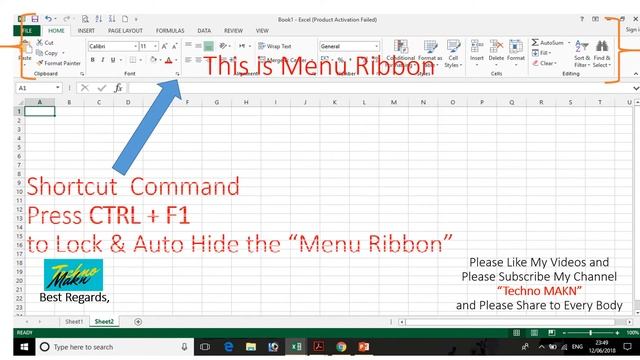Save the workbook from Quick Access Toolbar

[35, 19]
